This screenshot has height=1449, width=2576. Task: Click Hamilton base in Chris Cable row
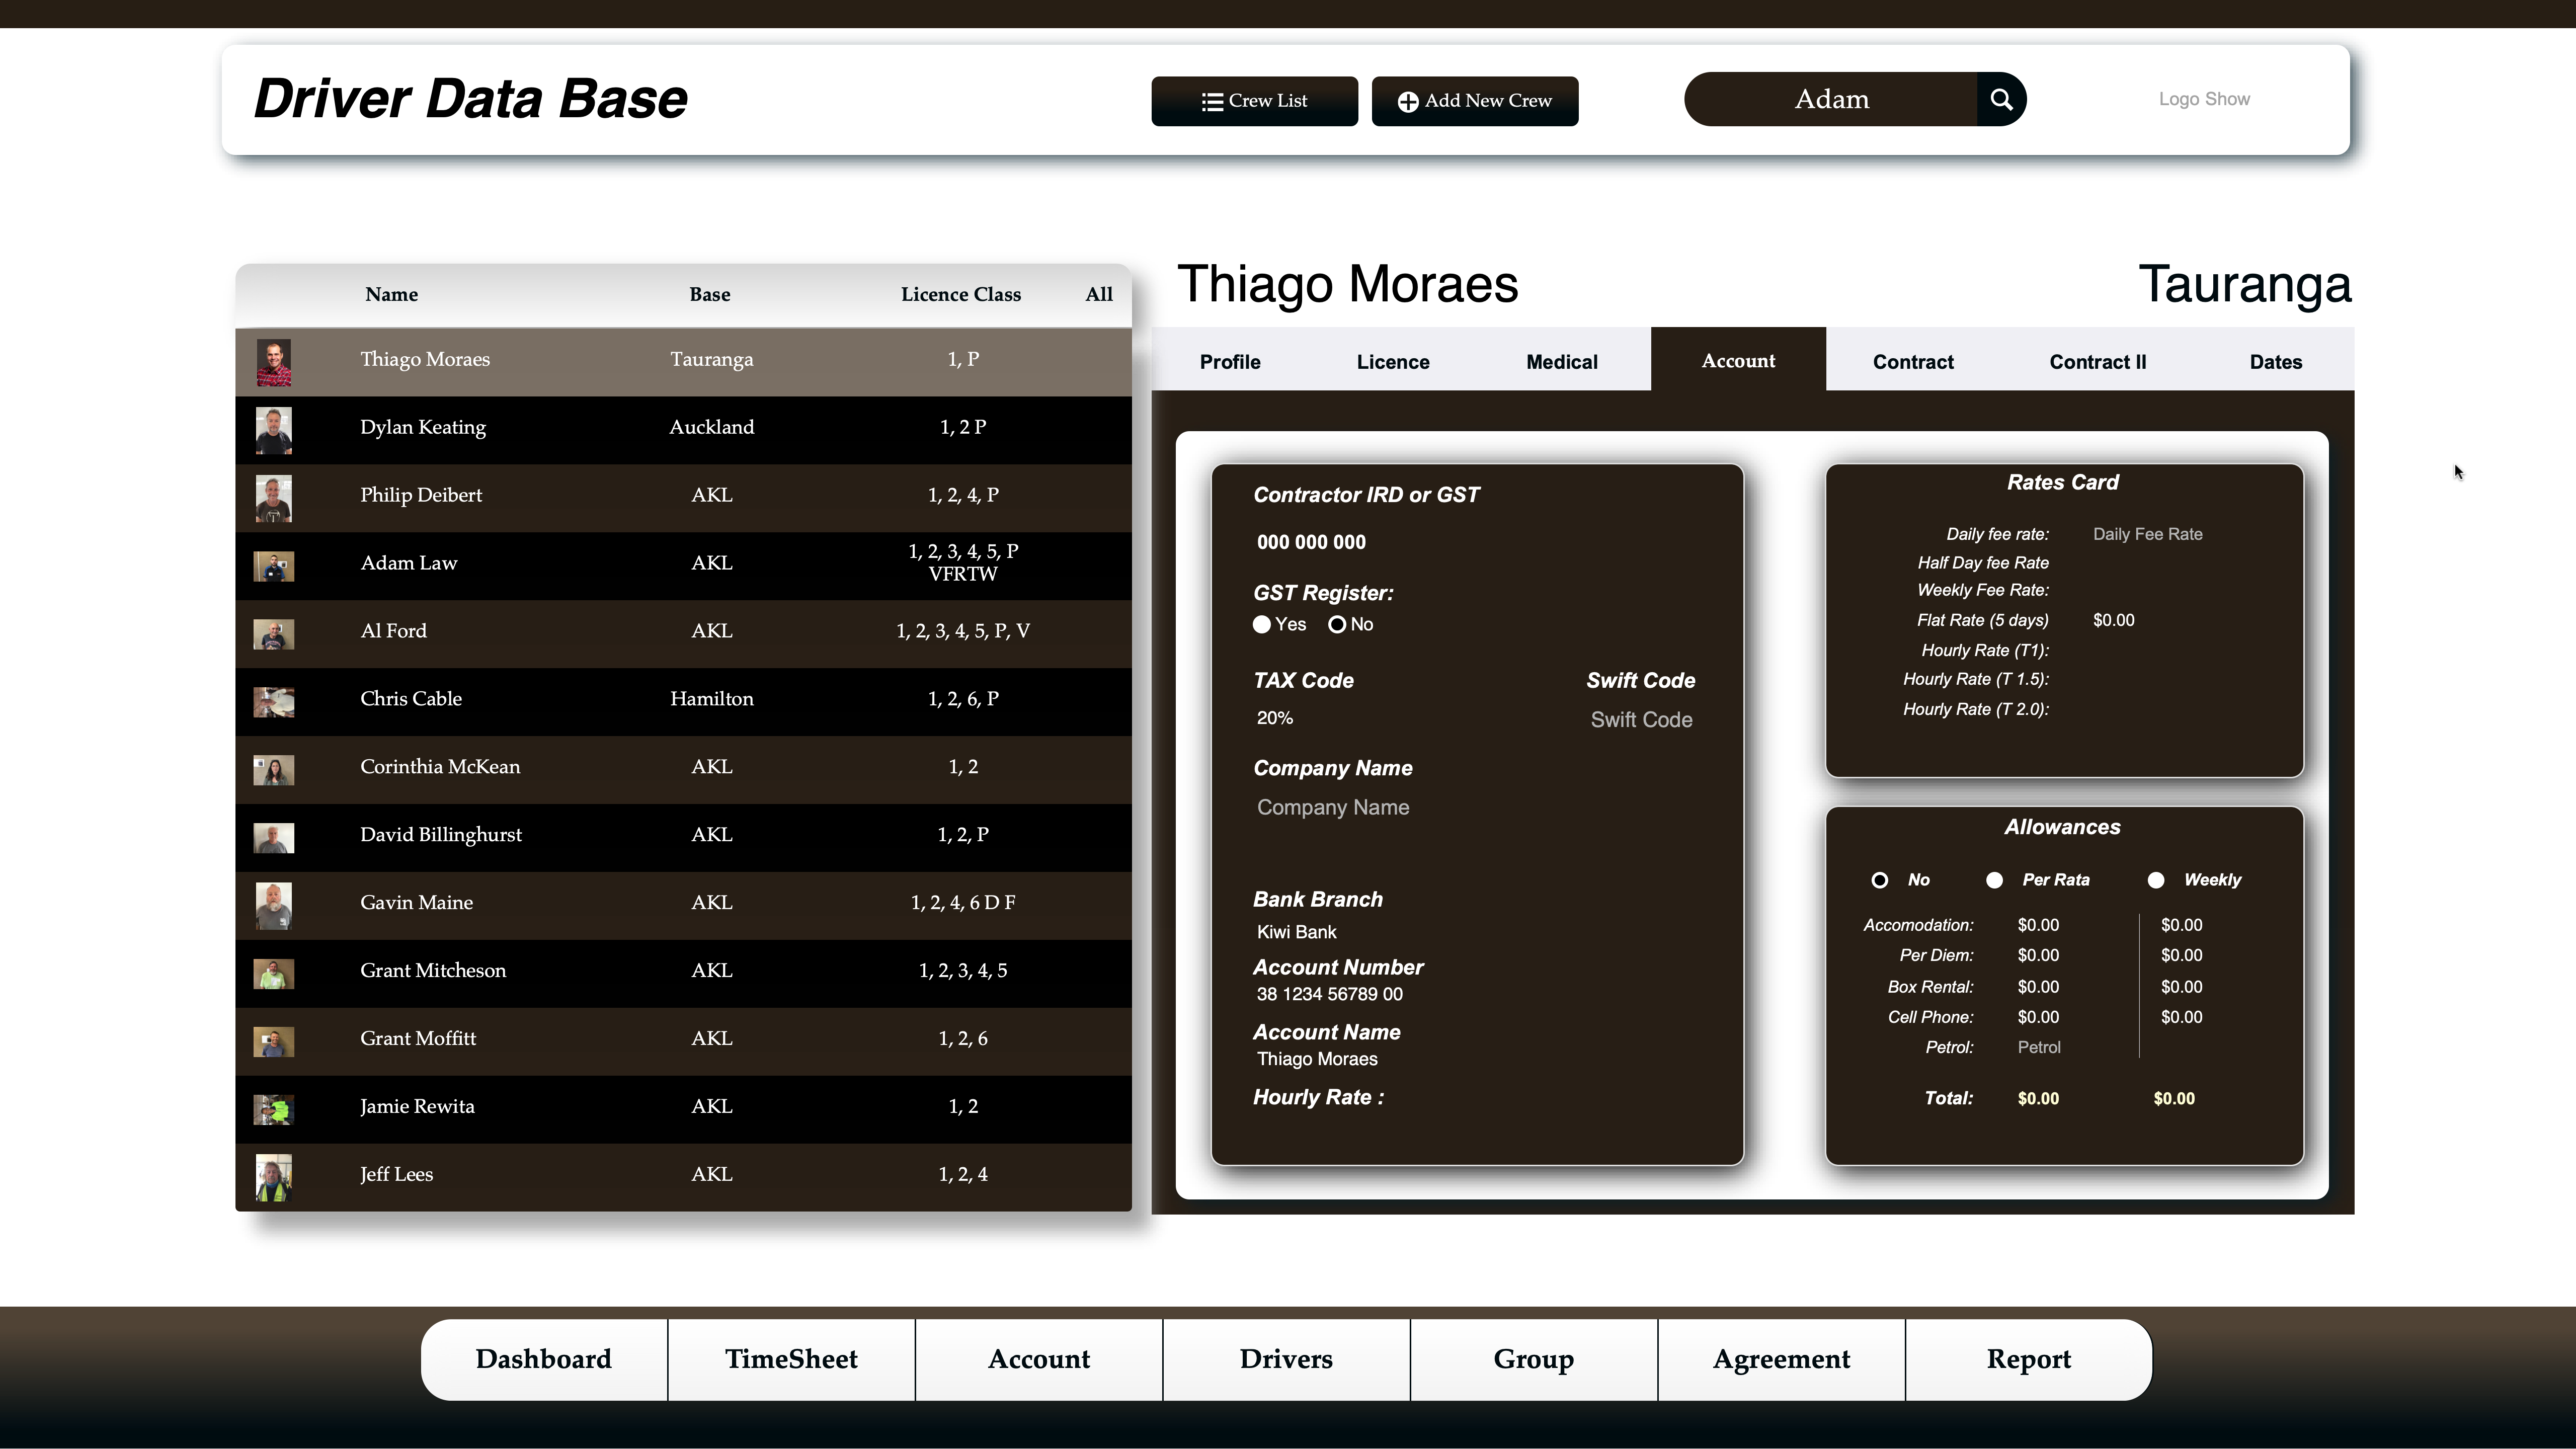(712, 699)
